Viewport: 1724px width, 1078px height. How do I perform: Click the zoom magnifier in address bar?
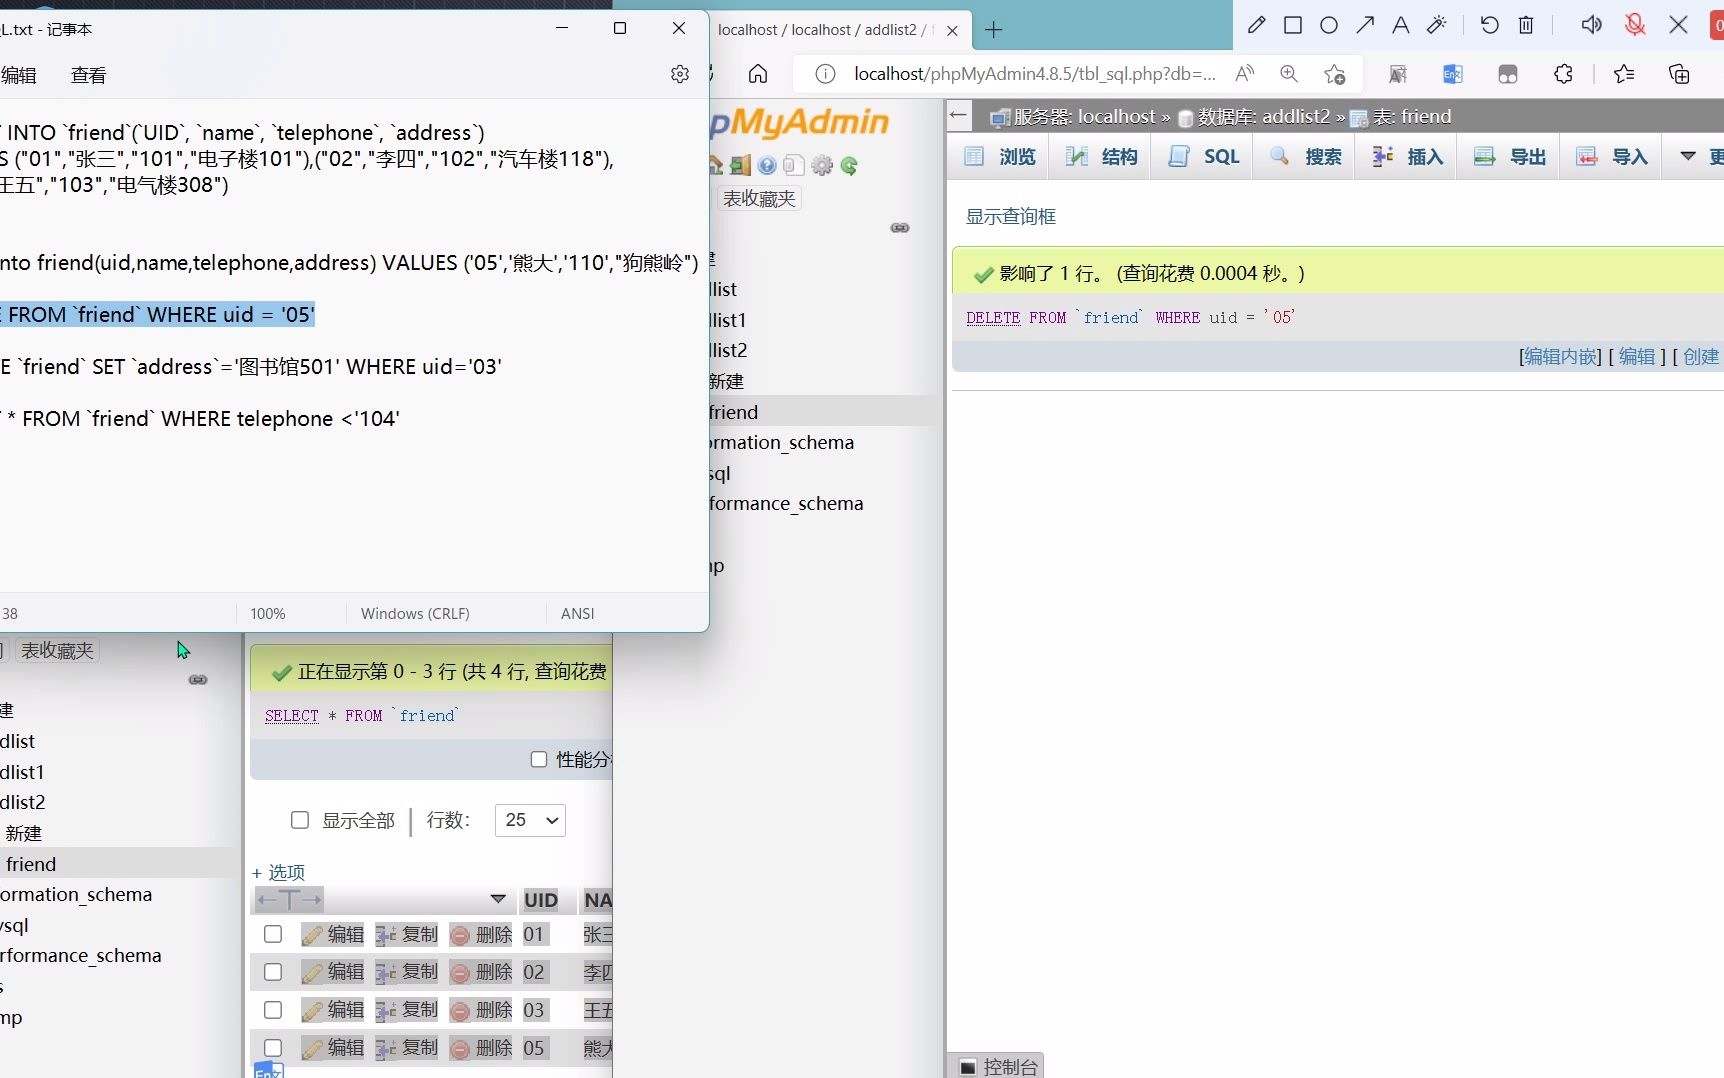[x=1289, y=74]
